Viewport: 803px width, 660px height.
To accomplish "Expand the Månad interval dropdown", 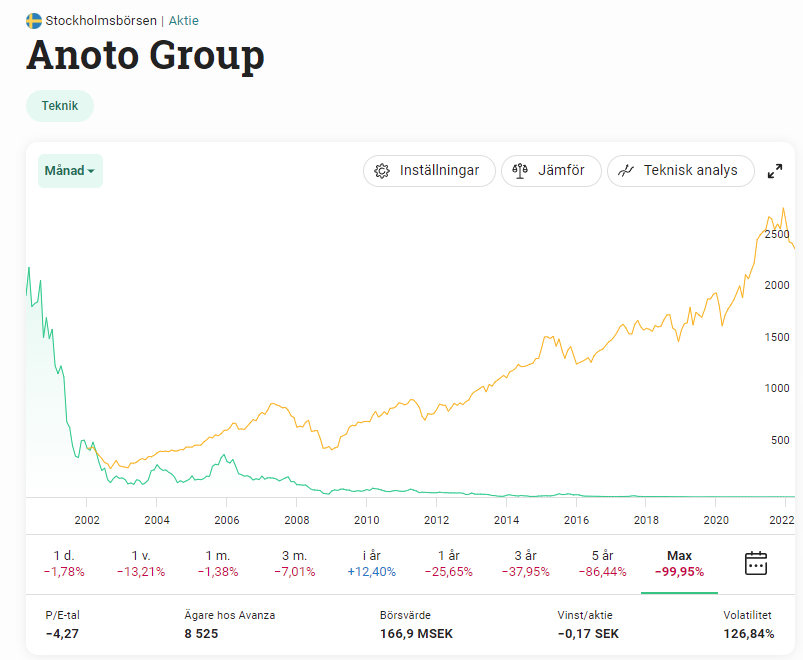I will [70, 171].
